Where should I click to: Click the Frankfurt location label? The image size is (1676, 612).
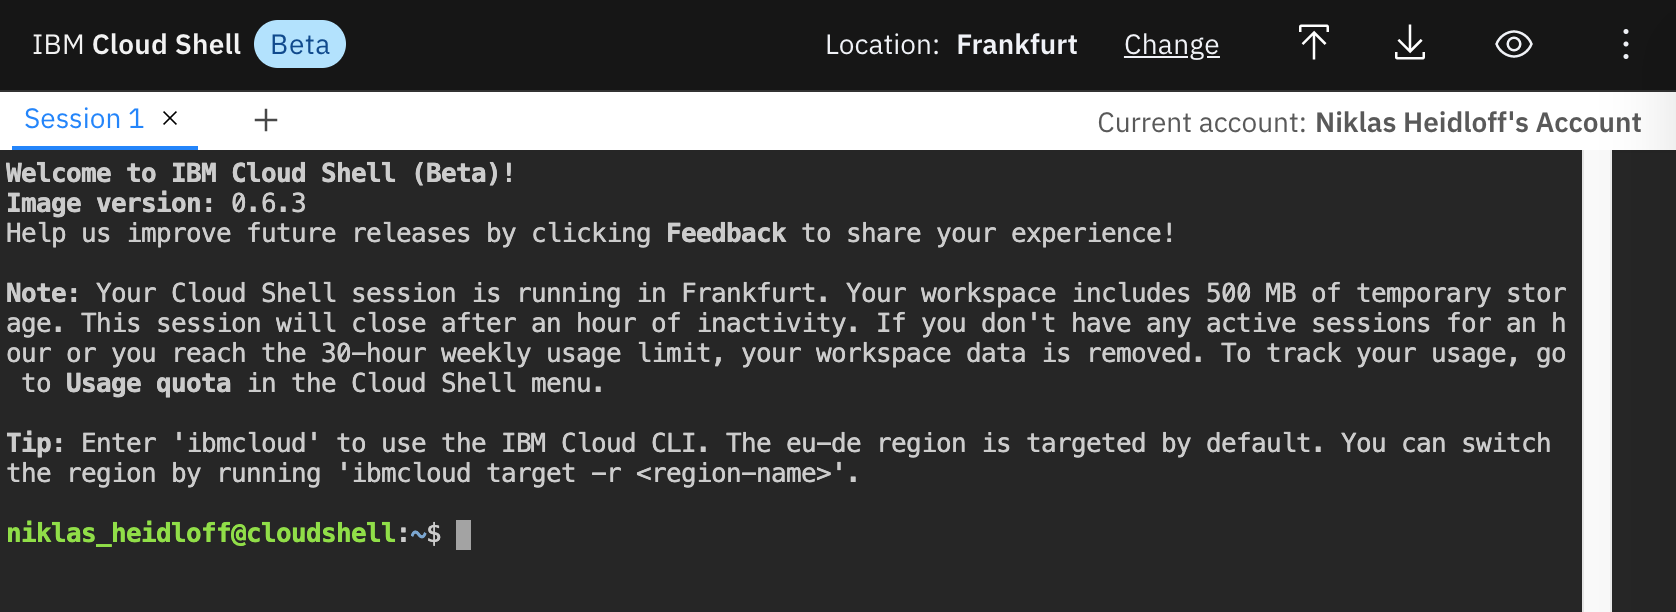point(1016,45)
